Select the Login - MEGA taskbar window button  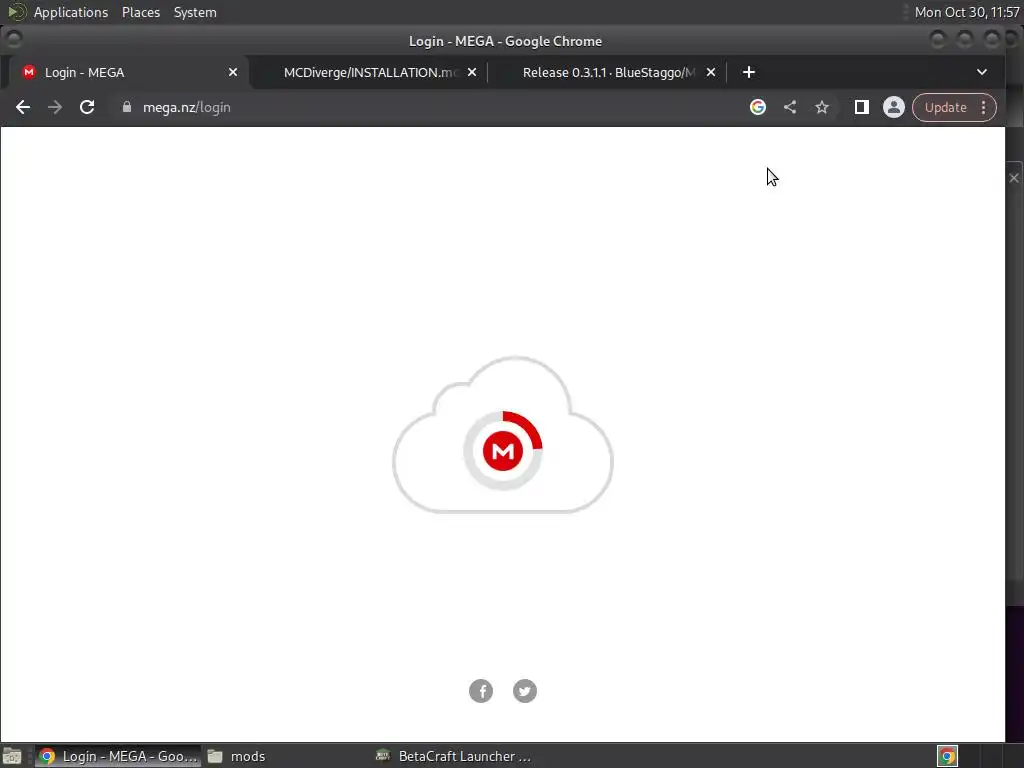118,756
